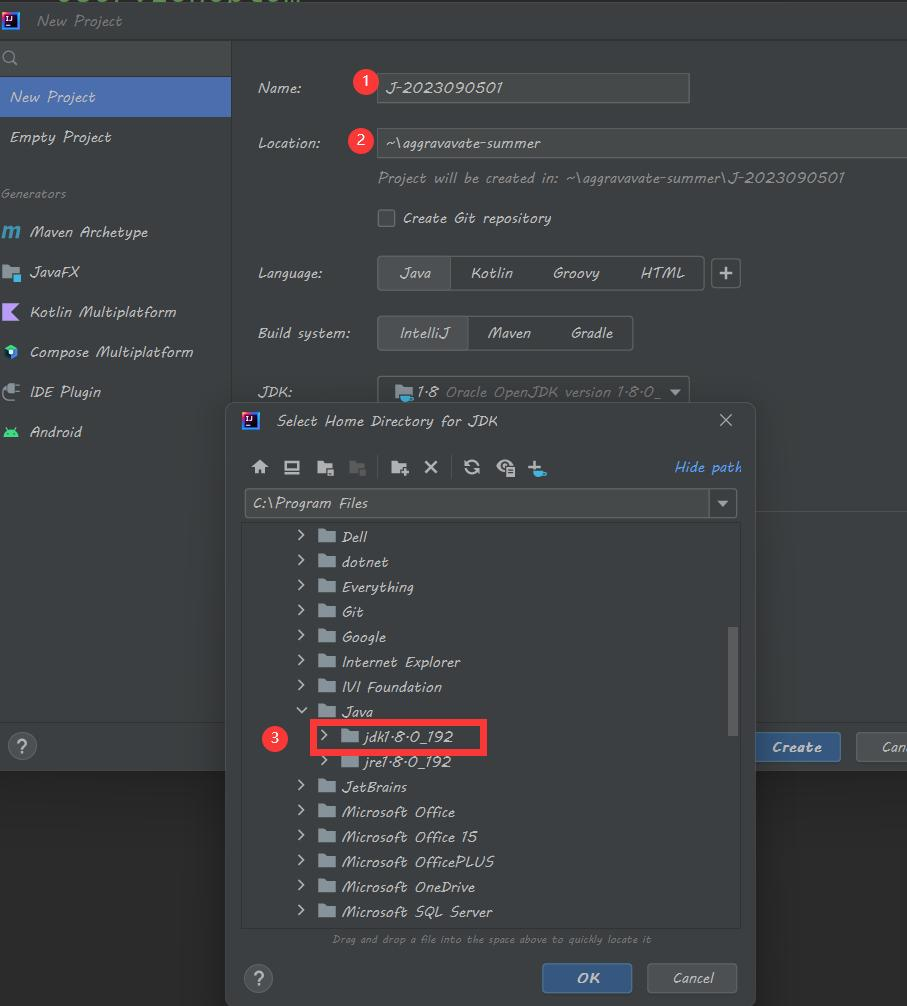Select the Microsoft OneDrive folder
The image size is (907, 1006).
click(x=408, y=887)
